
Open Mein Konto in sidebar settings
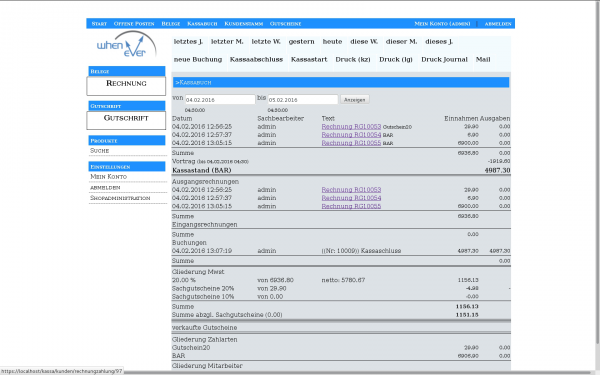click(109, 177)
